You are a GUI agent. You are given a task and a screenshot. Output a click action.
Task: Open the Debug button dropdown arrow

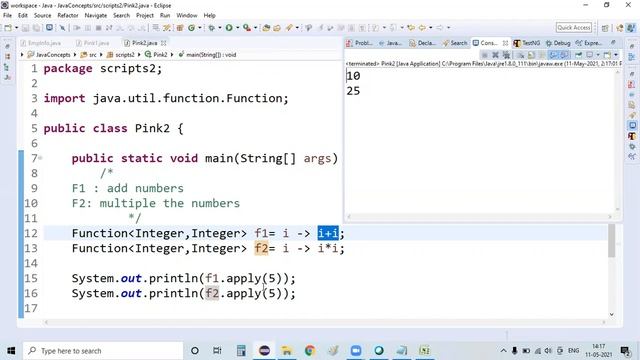220,28
